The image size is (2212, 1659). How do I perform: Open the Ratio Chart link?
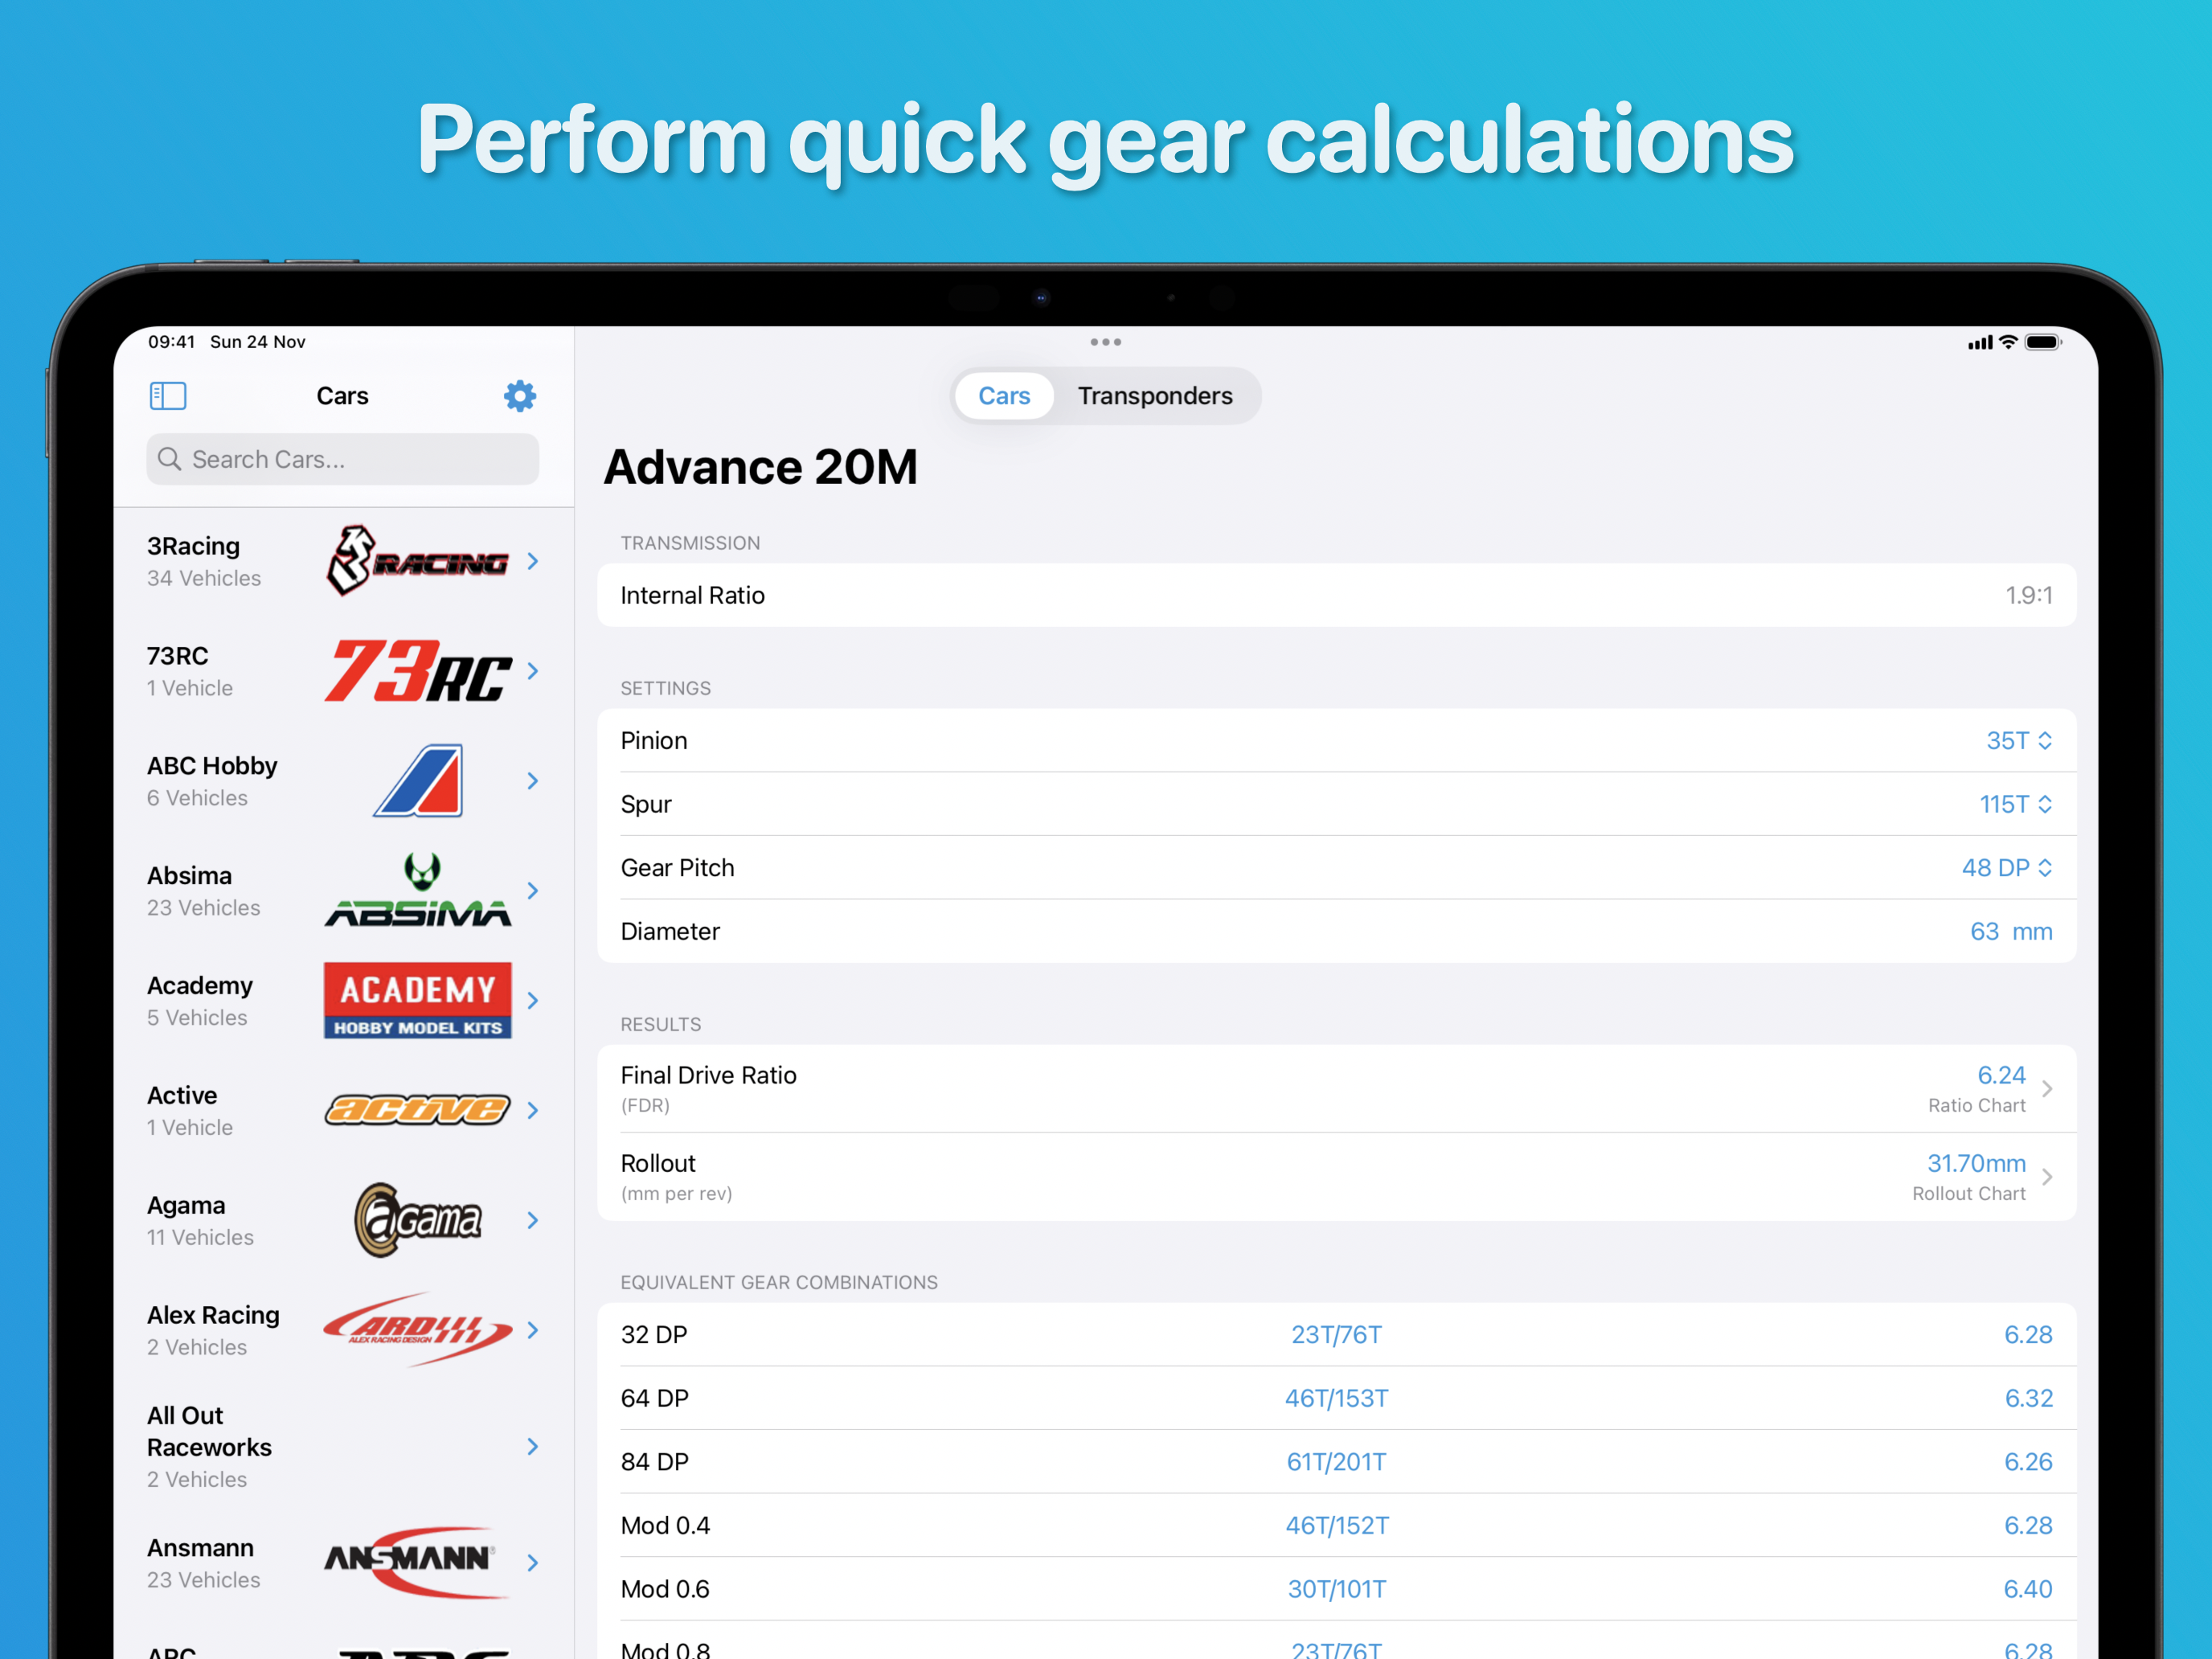[x=1976, y=1106]
